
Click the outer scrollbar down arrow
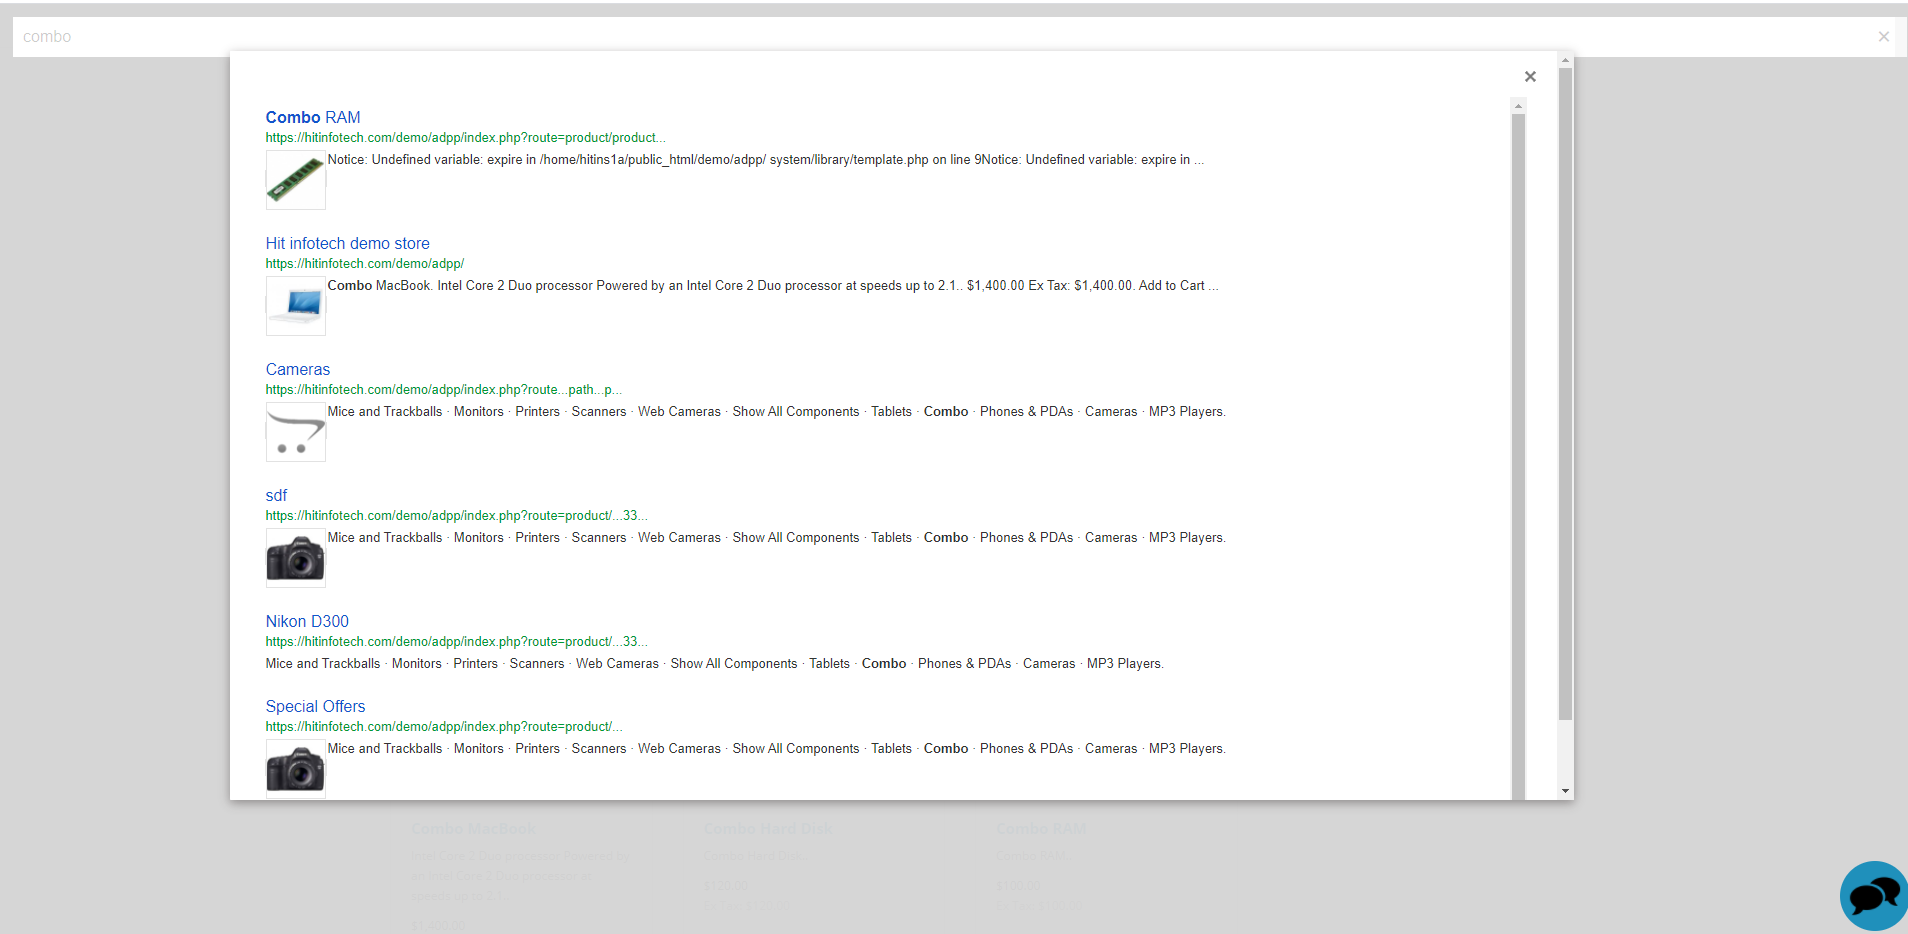1565,791
